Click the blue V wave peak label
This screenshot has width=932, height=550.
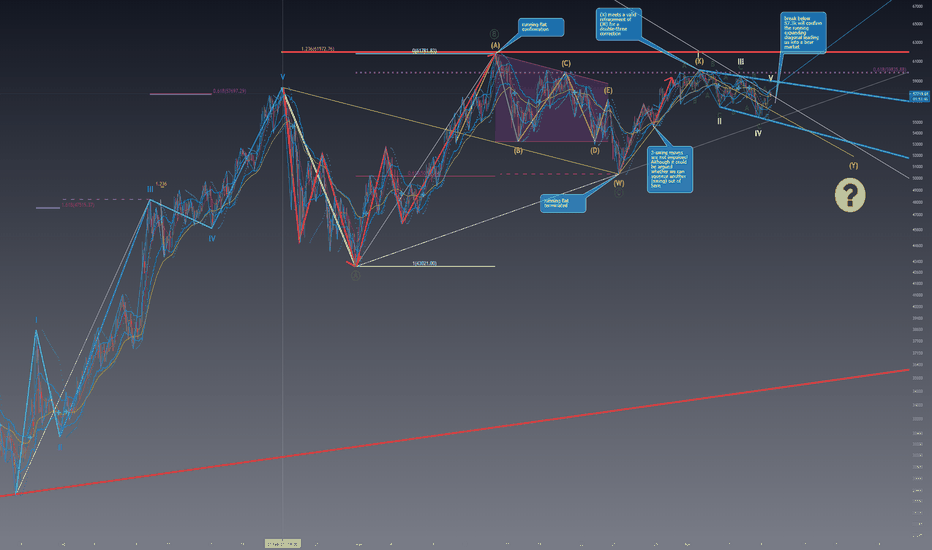[x=283, y=77]
